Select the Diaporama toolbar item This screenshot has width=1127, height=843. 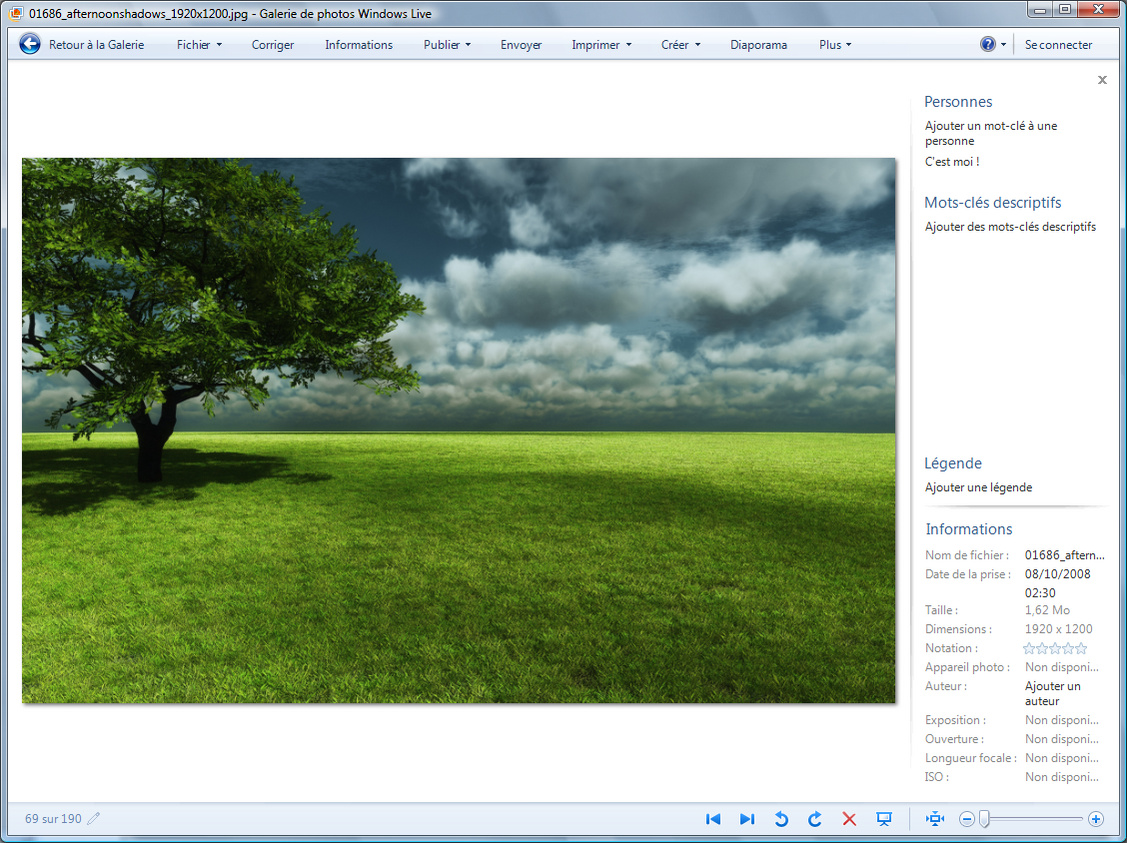point(758,45)
